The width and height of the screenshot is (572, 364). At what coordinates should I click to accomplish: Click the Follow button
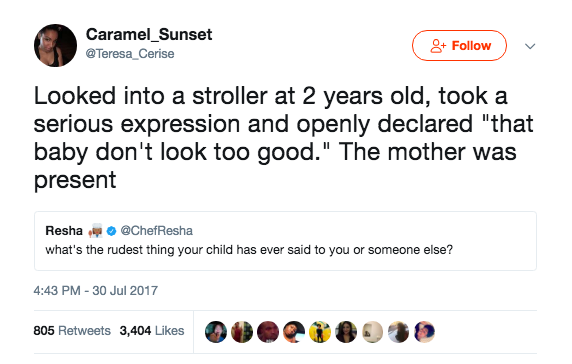click(x=459, y=46)
